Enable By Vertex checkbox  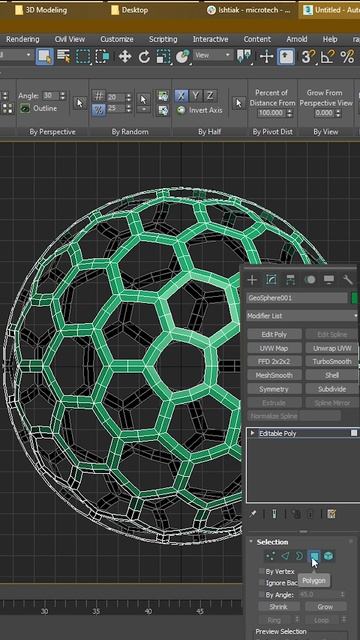262,571
